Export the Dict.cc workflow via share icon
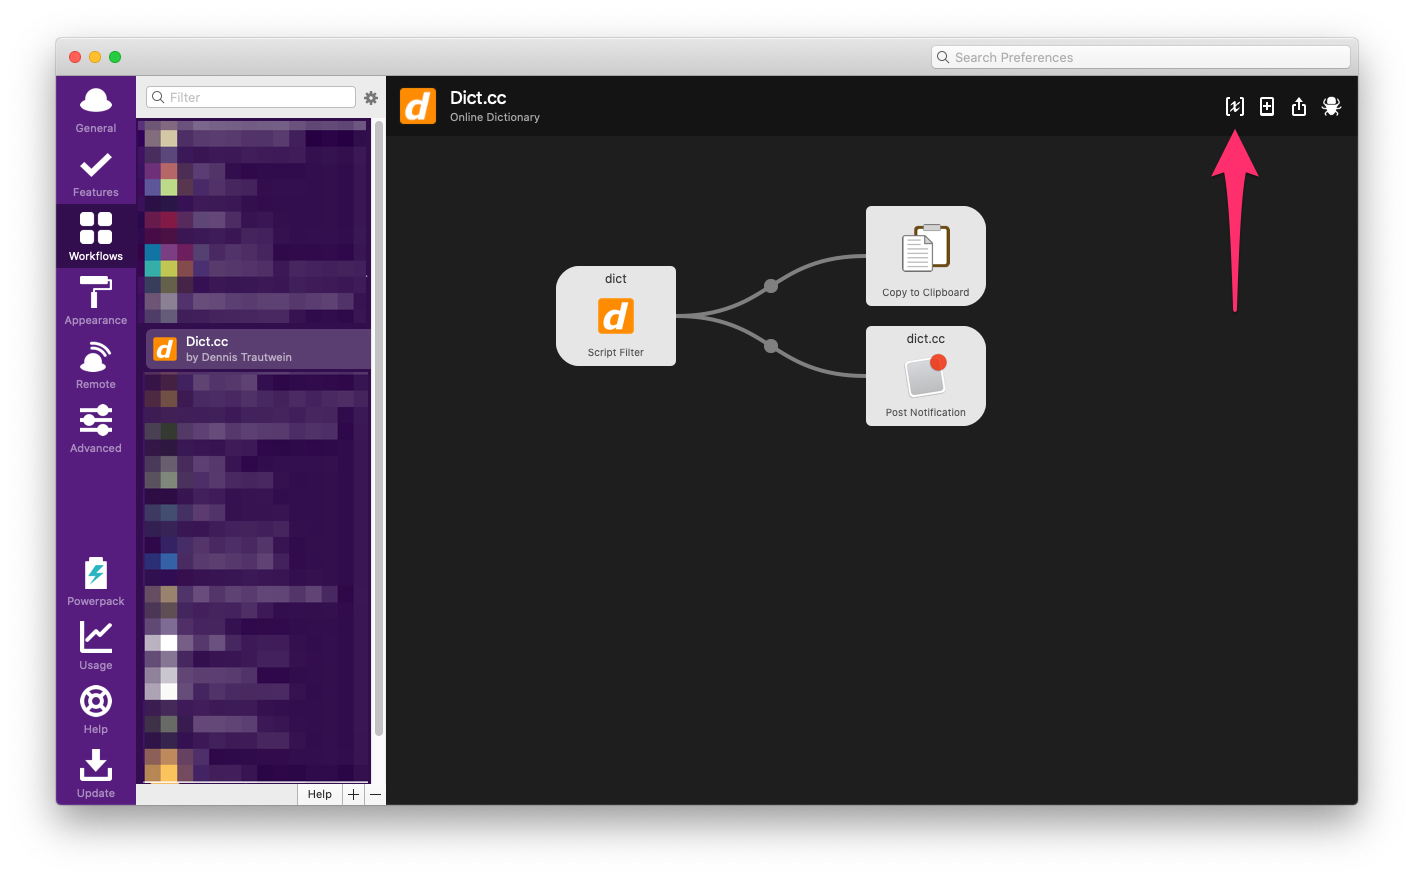 click(1299, 106)
